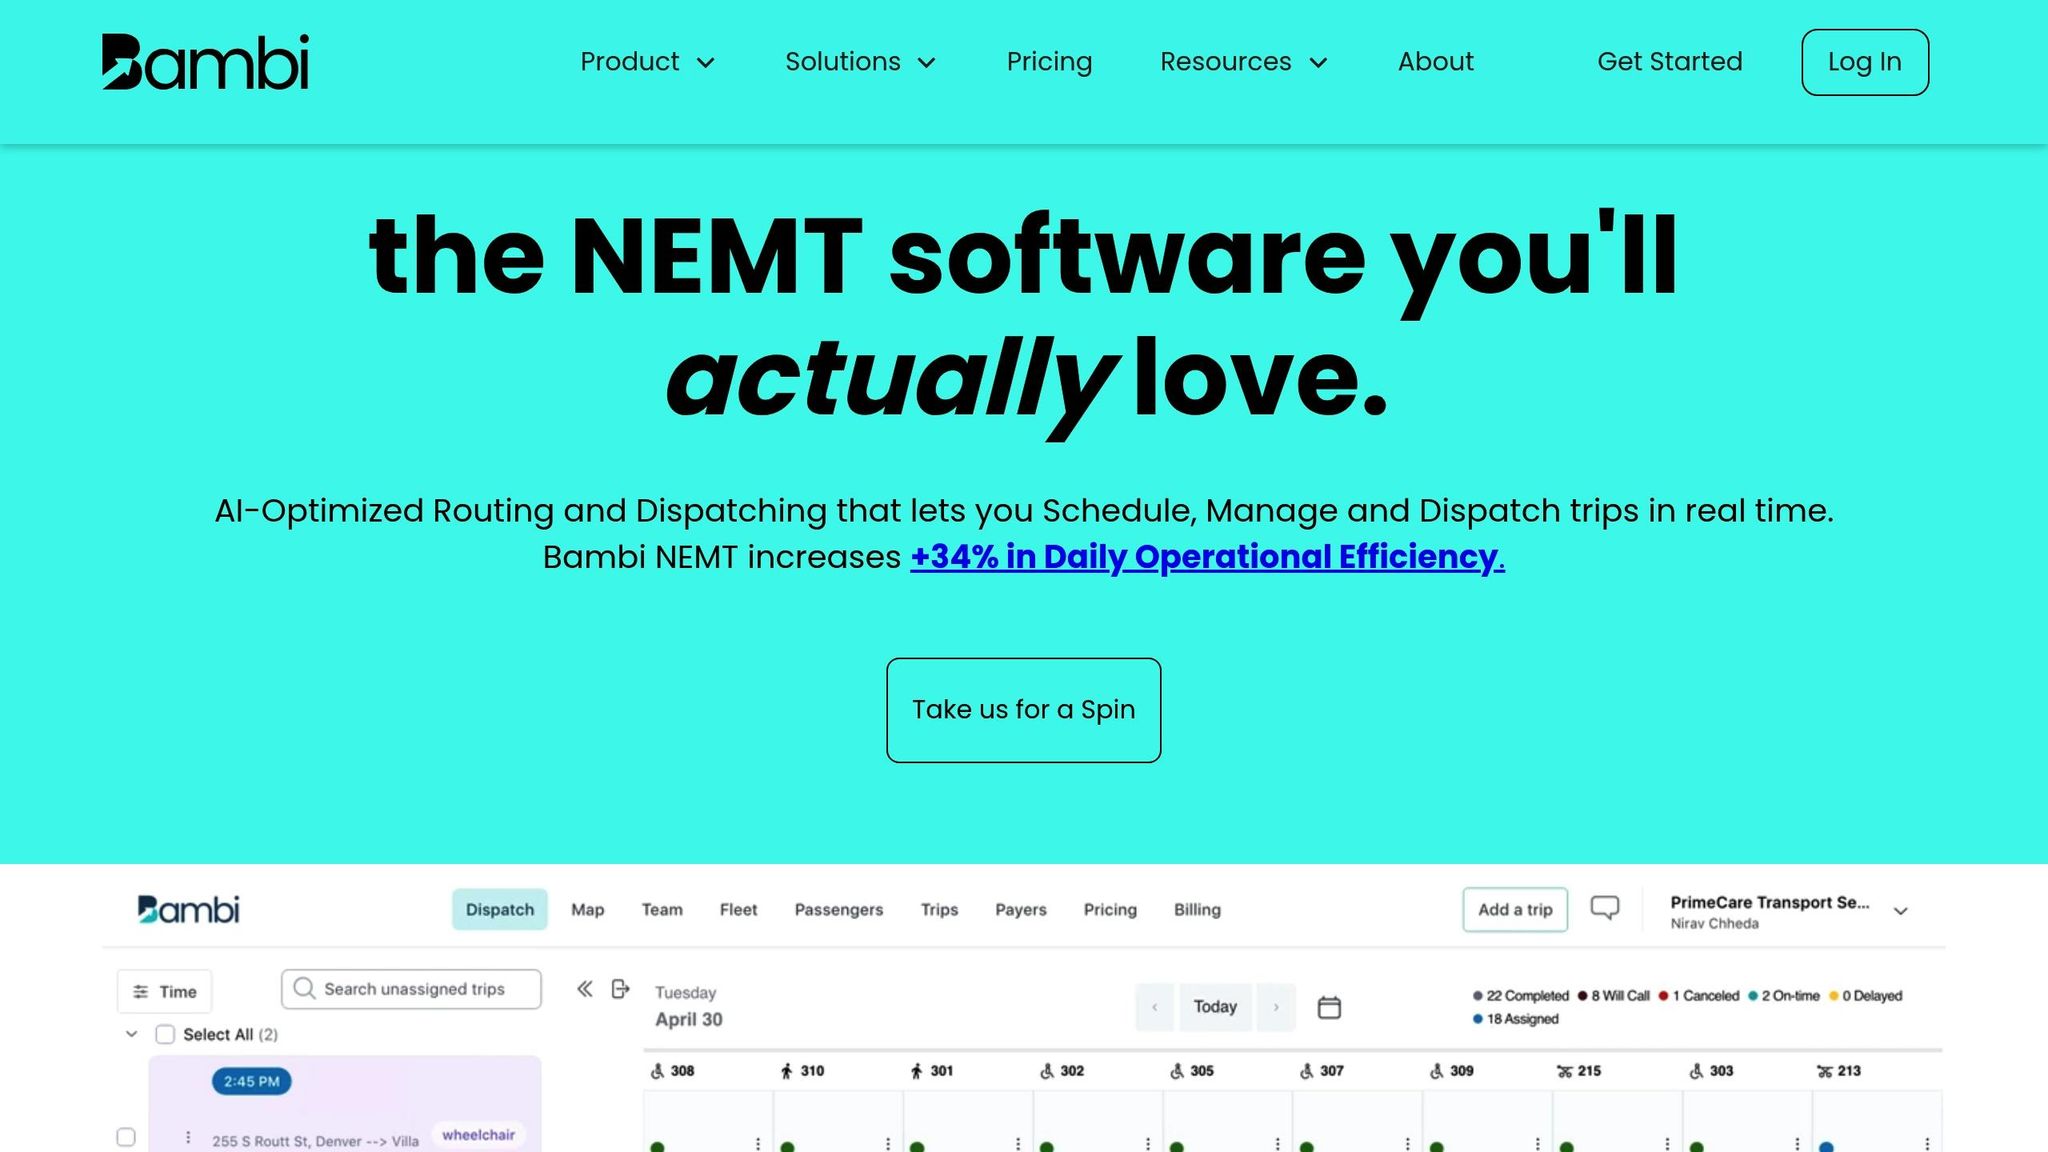Screen dimensions: 2048x1152
Task: Click the 2 On-time status legend
Action: coord(1784,996)
